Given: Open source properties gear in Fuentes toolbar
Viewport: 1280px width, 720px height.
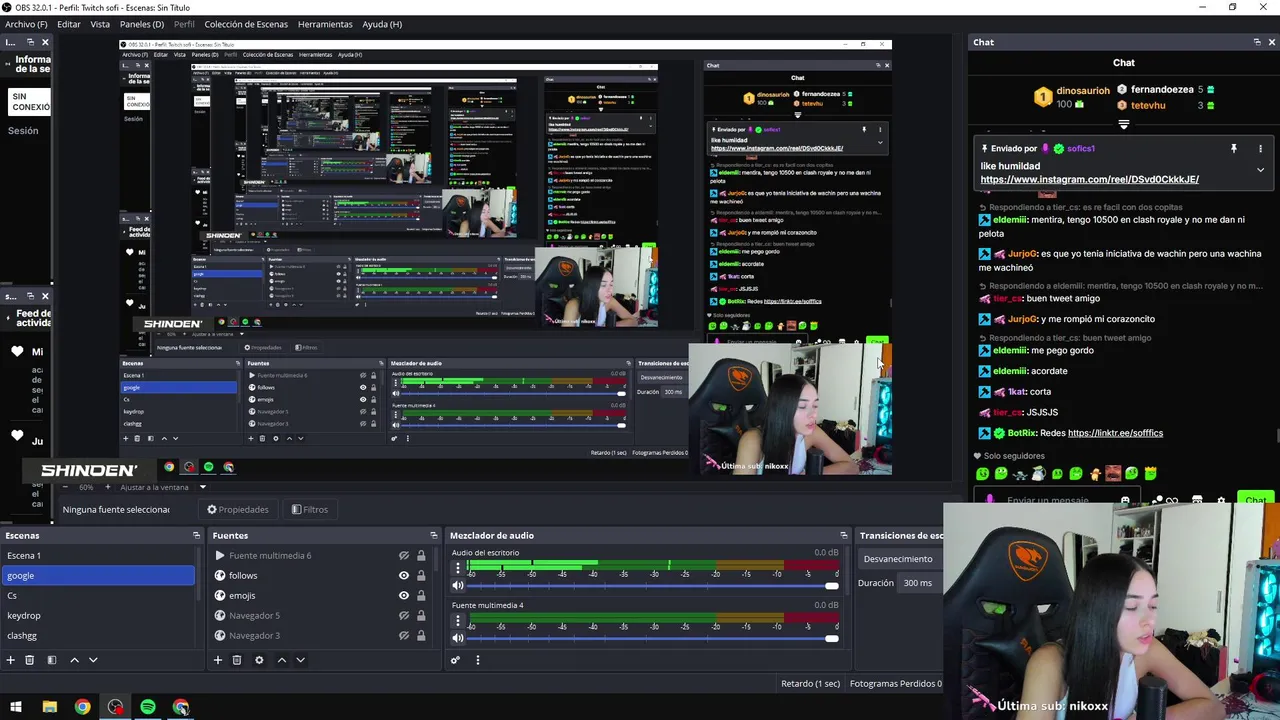Looking at the screenshot, I should 259,660.
